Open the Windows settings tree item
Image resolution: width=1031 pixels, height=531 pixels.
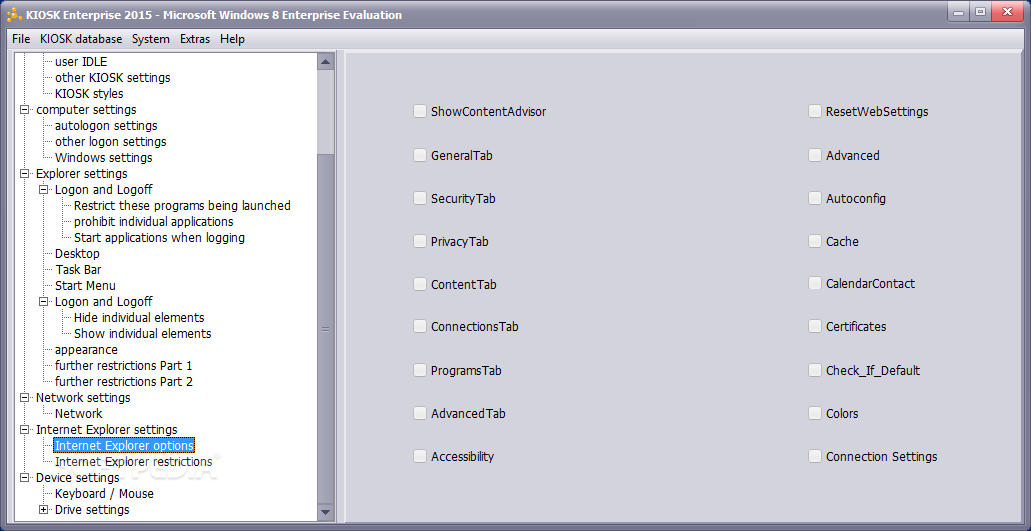[x=103, y=158]
